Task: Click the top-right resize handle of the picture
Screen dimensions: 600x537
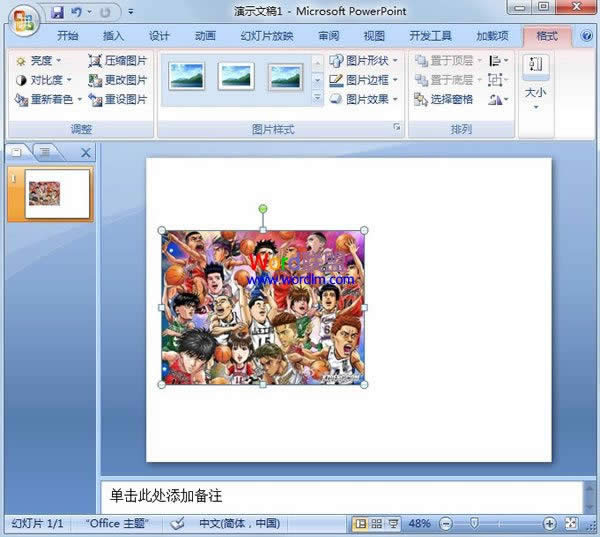Action: [364, 230]
